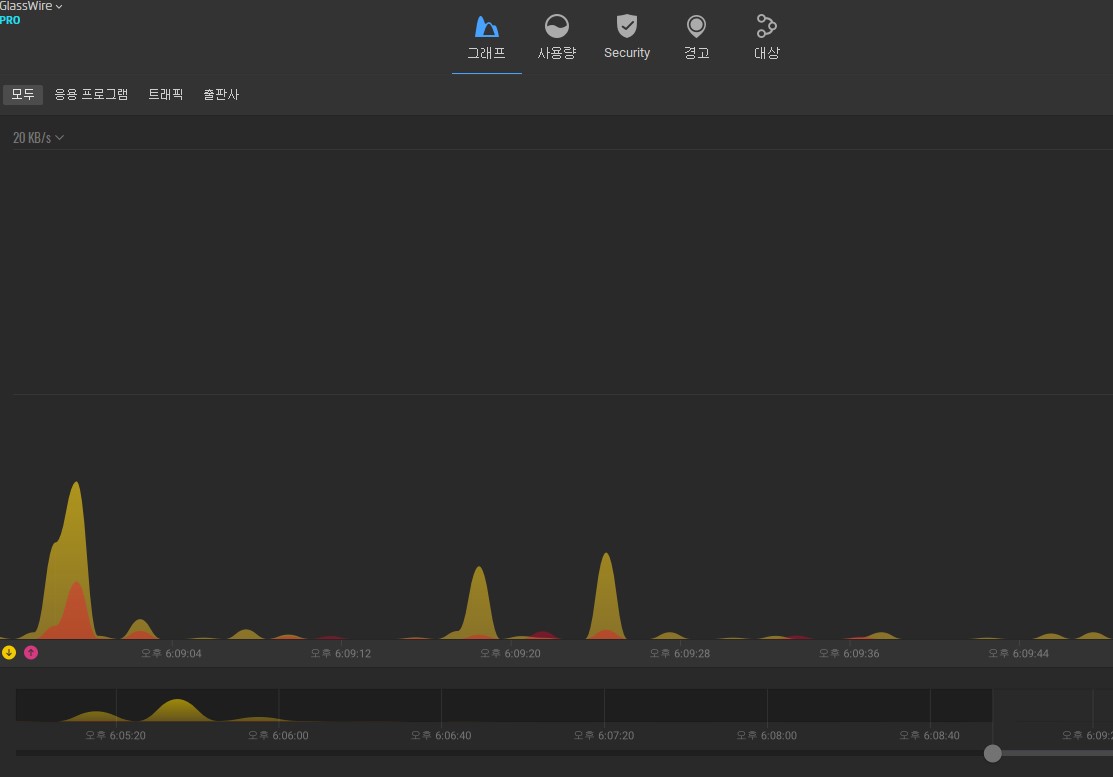1113x777 pixels.
Task: Click the timeline slider handle
Action: click(992, 754)
